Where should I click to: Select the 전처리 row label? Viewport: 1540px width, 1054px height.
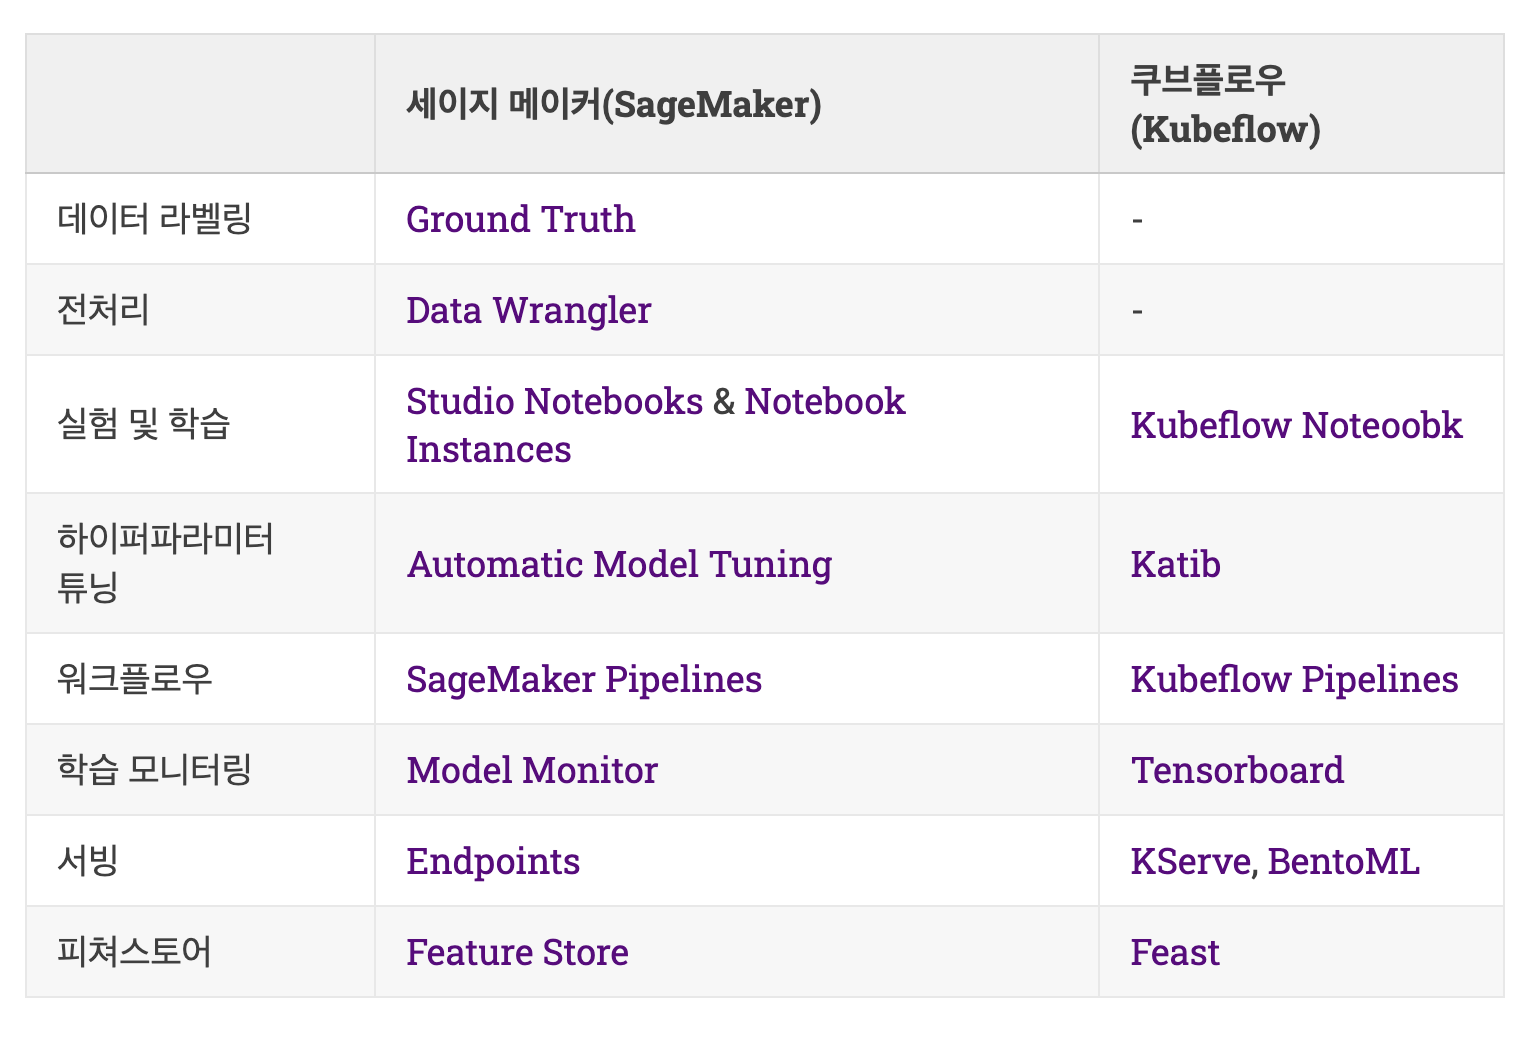[x=103, y=310]
